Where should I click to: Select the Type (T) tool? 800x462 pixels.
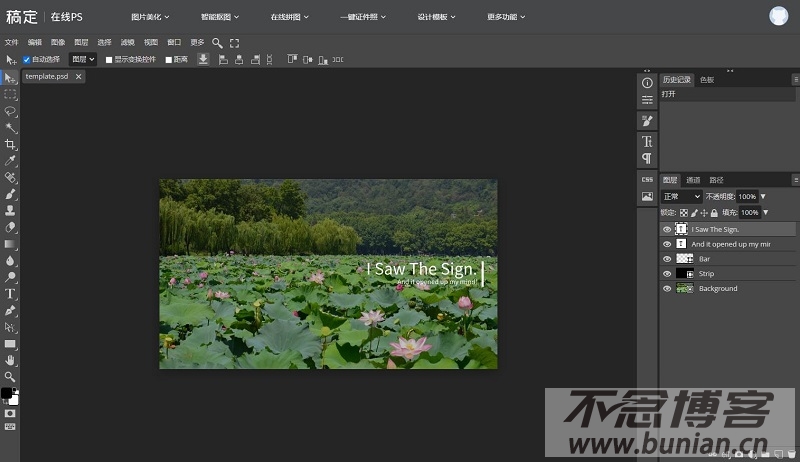pos(10,293)
